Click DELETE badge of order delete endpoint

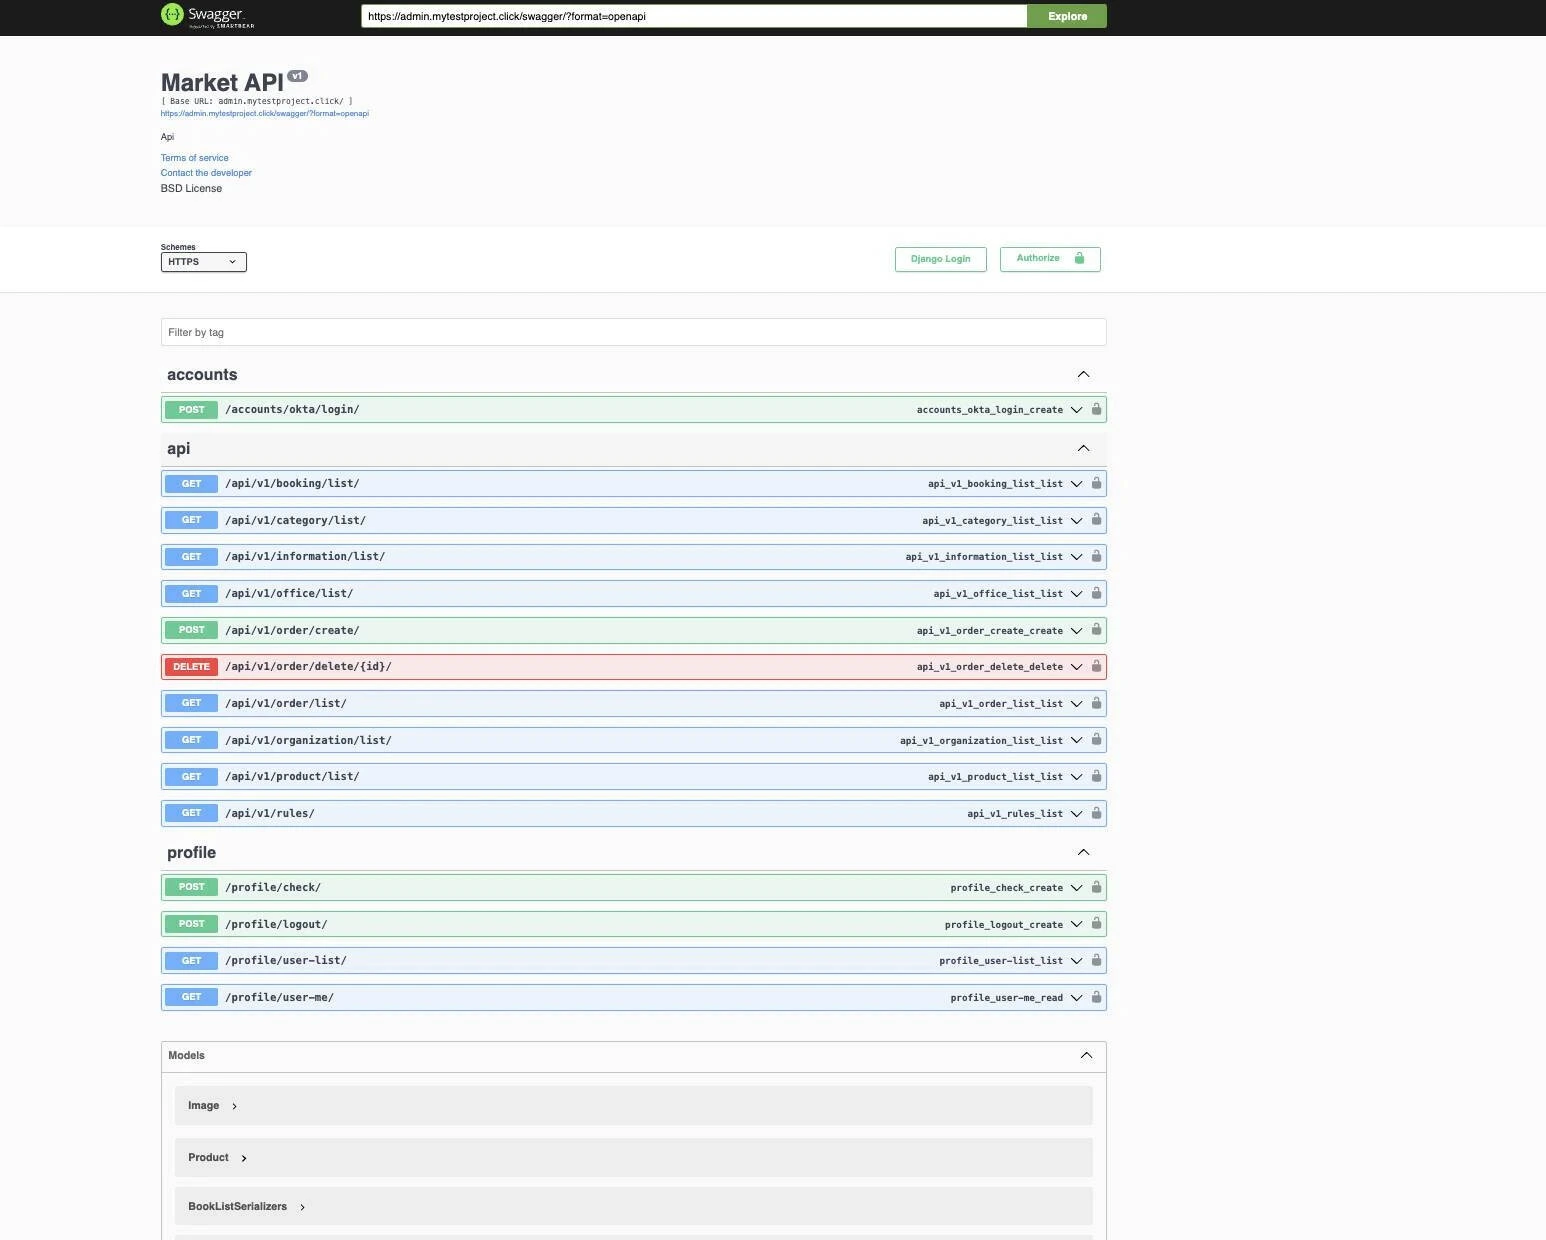tap(191, 666)
